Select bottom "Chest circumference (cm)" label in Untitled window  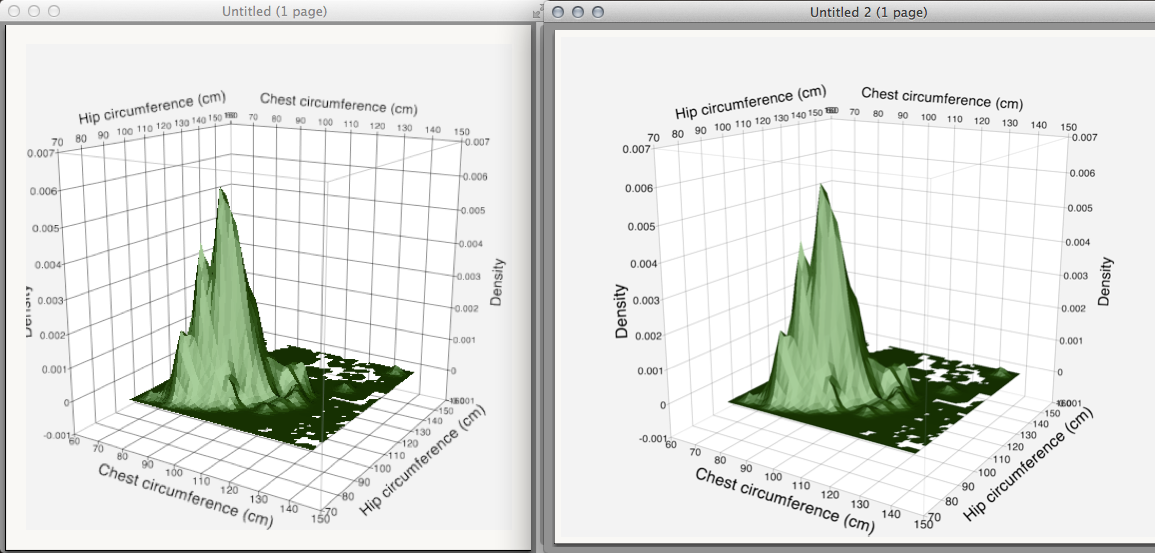[186, 494]
